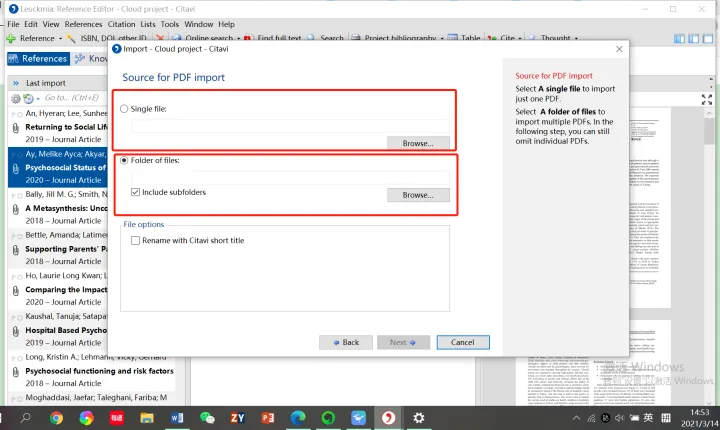Open Google Chrome from the taskbar
720x430 pixels.
[x=57, y=417]
